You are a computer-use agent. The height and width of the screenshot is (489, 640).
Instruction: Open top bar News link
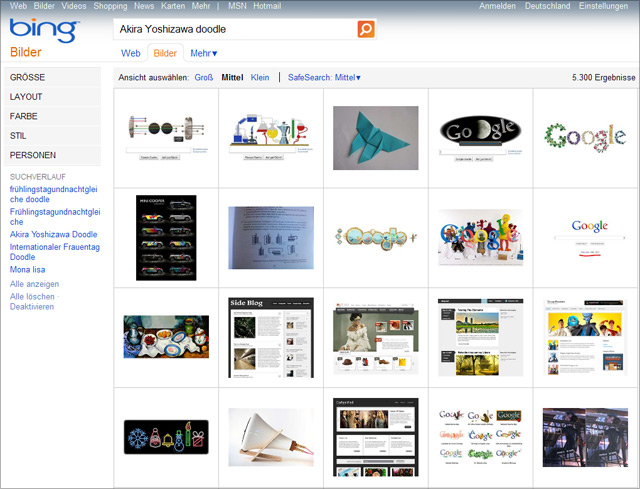coord(144,6)
